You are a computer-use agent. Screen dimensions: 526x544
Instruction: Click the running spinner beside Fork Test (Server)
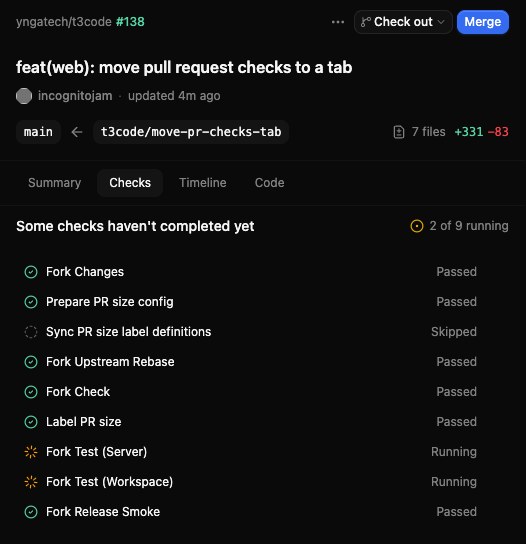[31, 452]
